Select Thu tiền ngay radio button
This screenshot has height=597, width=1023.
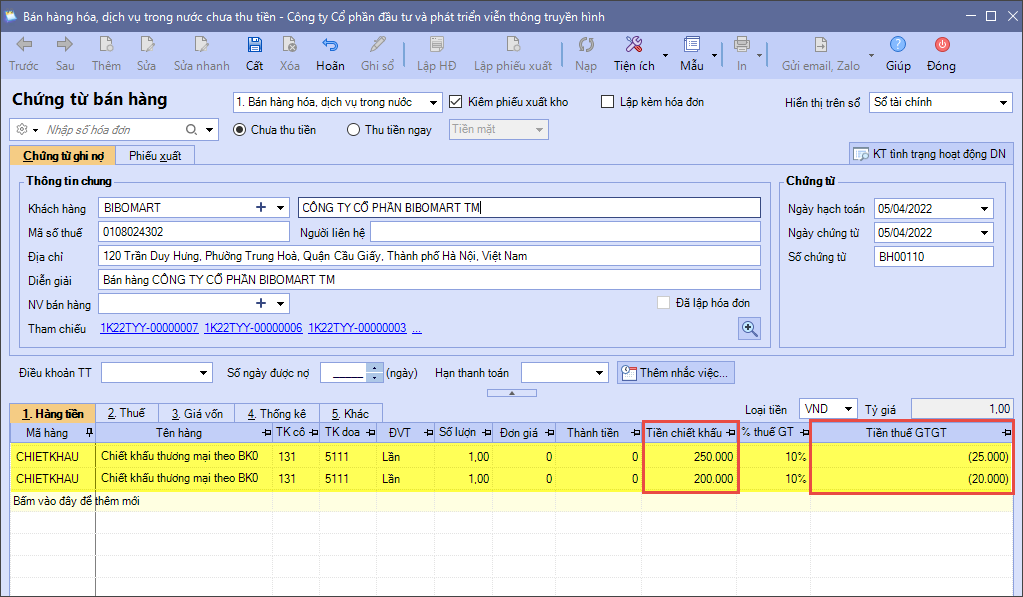pos(353,129)
